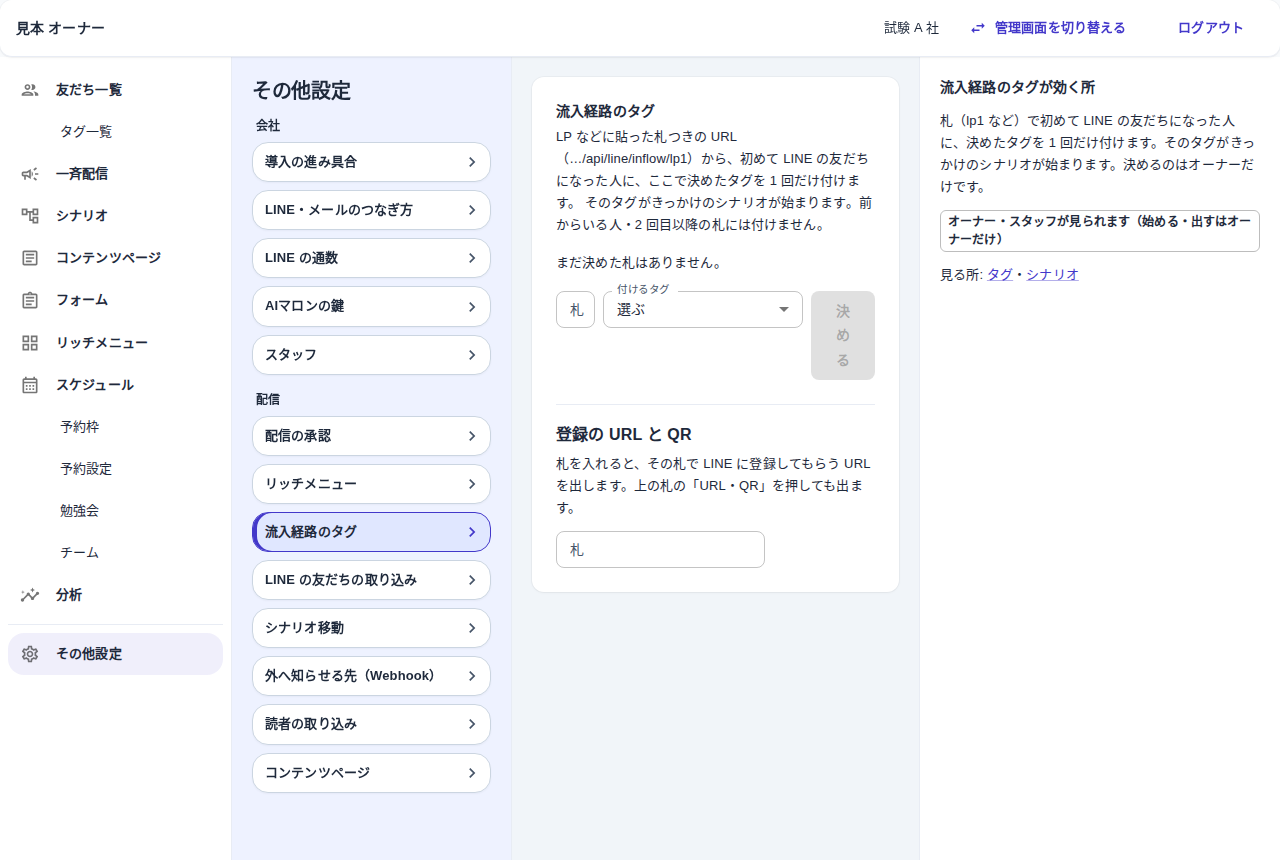Select 流入経路のタグ settings row
Viewport: 1280px width, 860px height.
(371, 532)
